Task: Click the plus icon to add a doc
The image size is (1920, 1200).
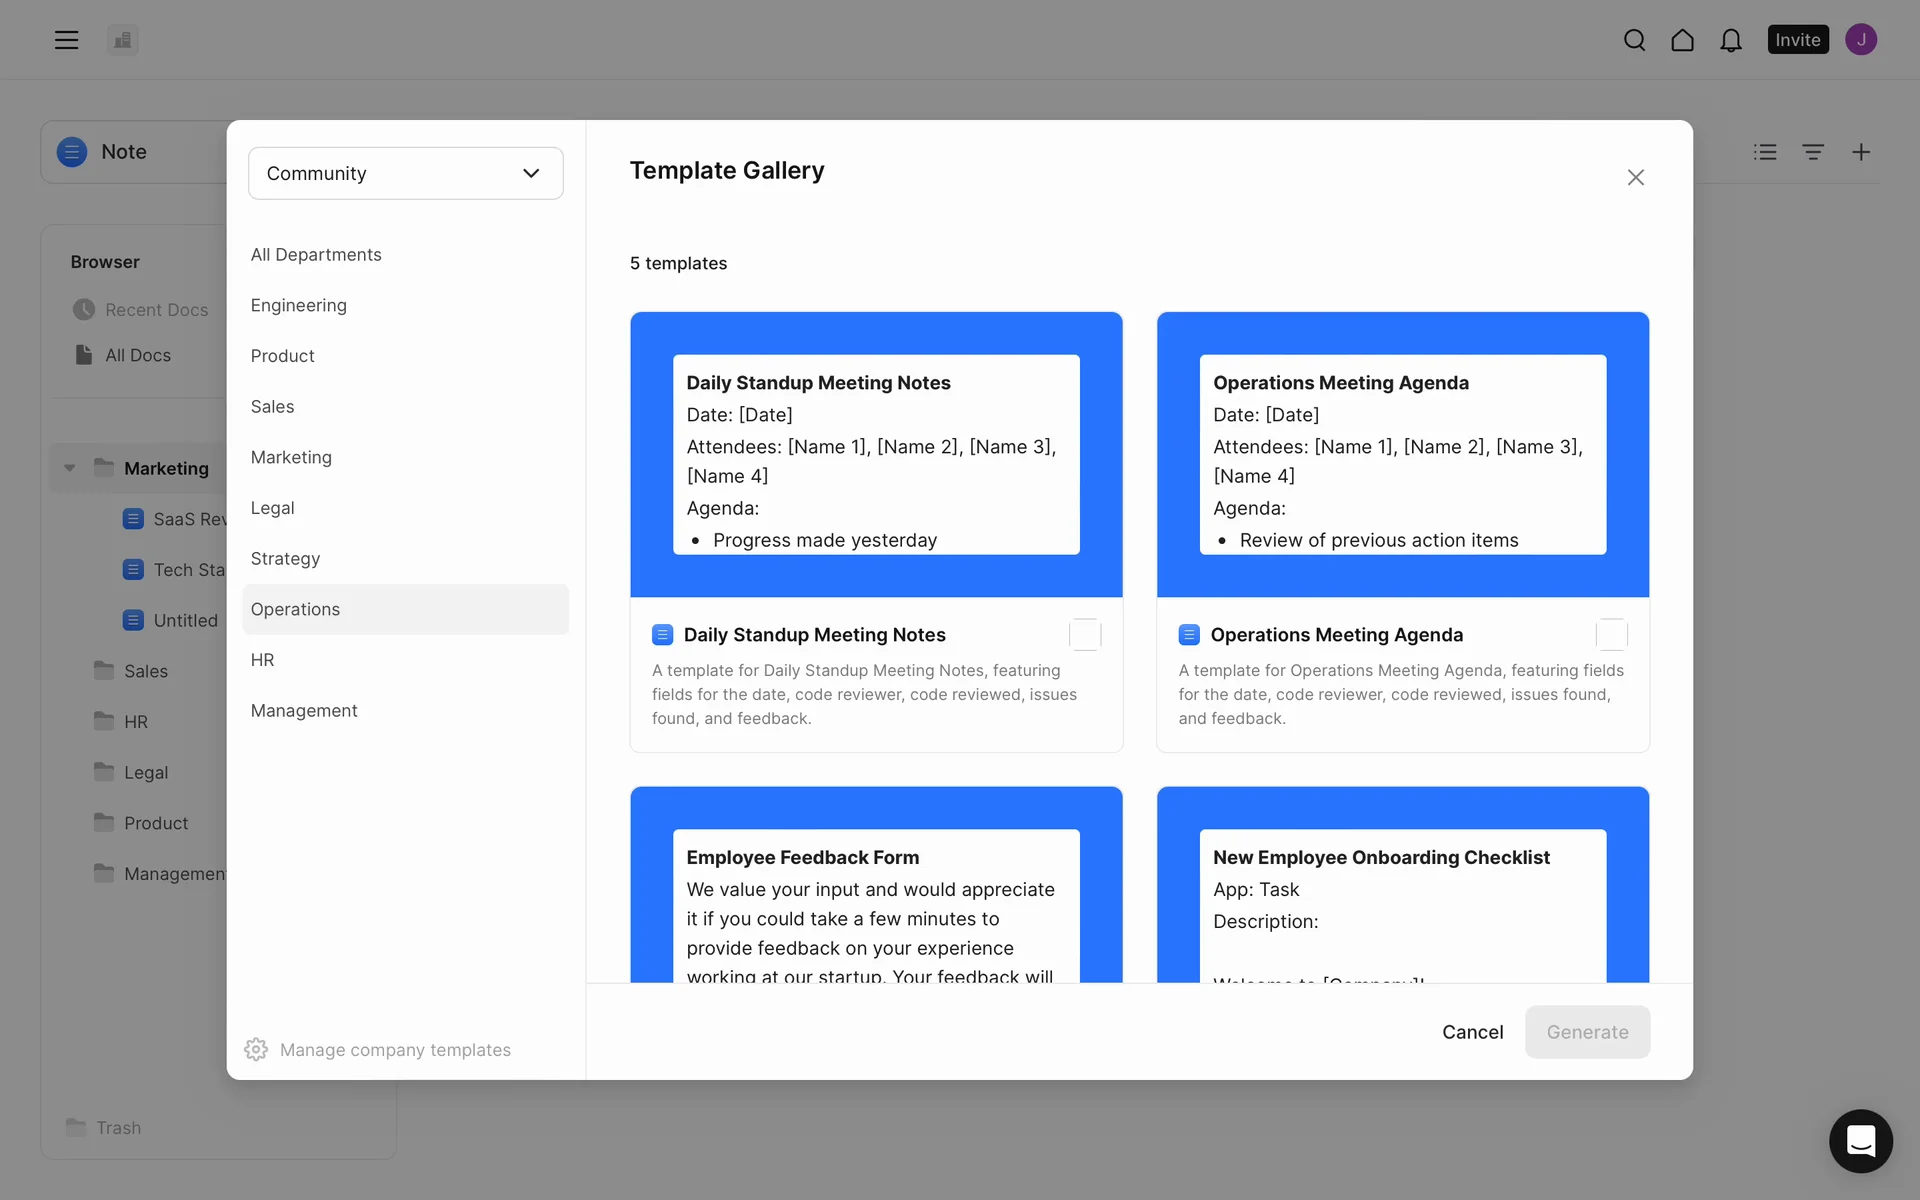Action: pos(1860,152)
